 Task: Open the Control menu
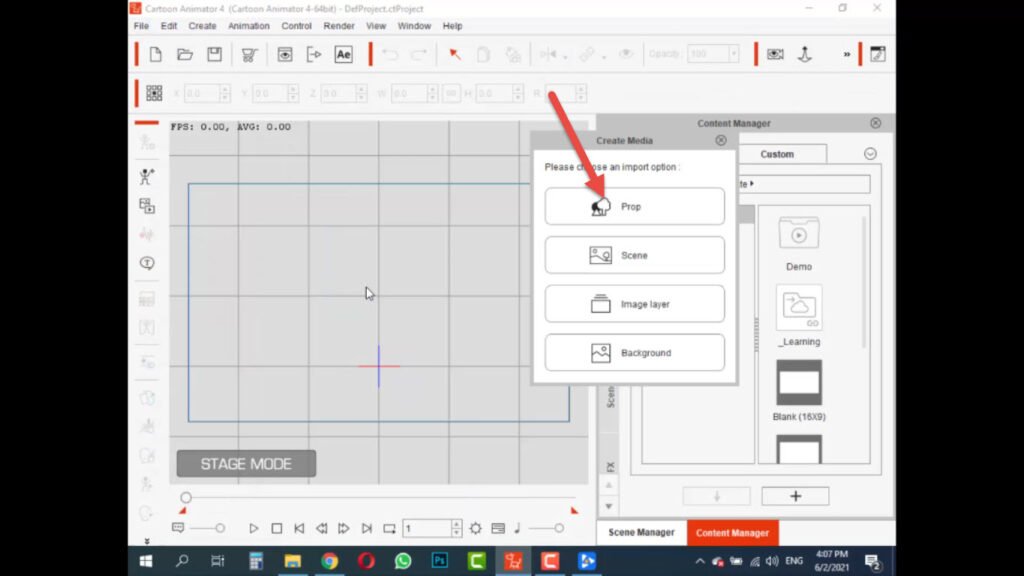point(296,26)
